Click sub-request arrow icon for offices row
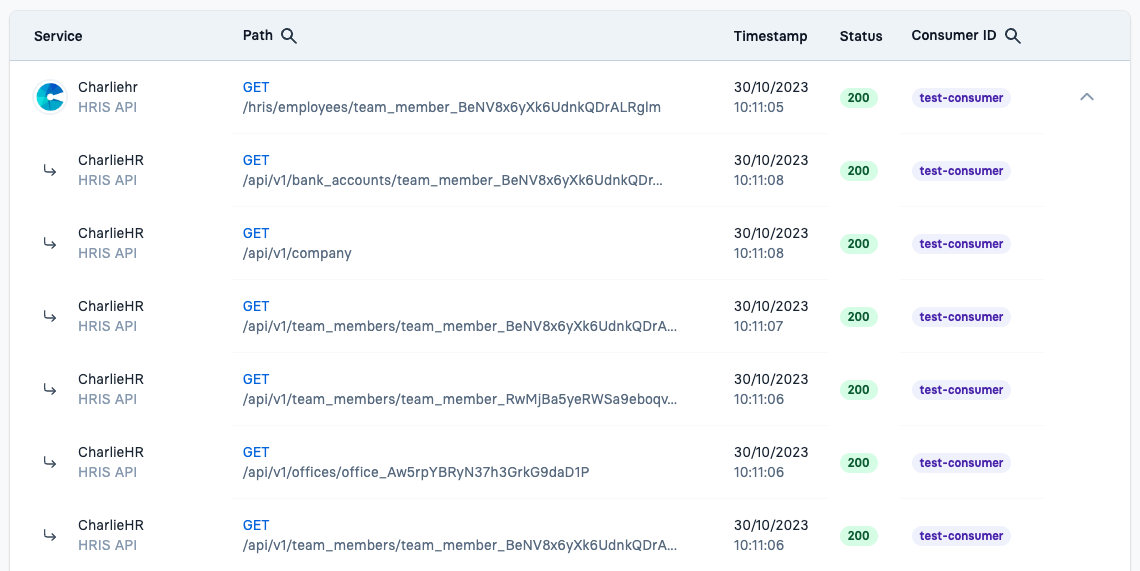 tap(49, 462)
